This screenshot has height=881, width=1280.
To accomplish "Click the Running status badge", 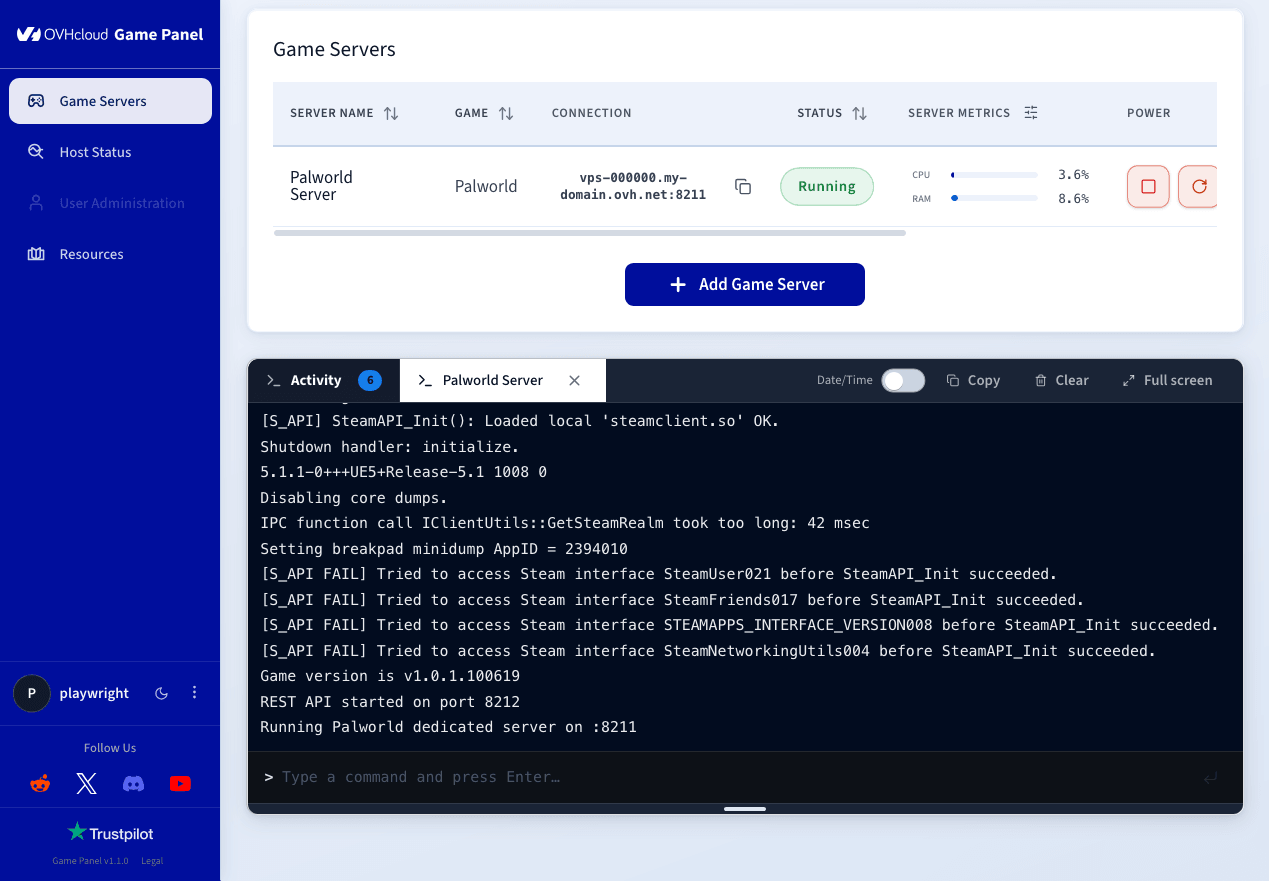I will point(827,187).
